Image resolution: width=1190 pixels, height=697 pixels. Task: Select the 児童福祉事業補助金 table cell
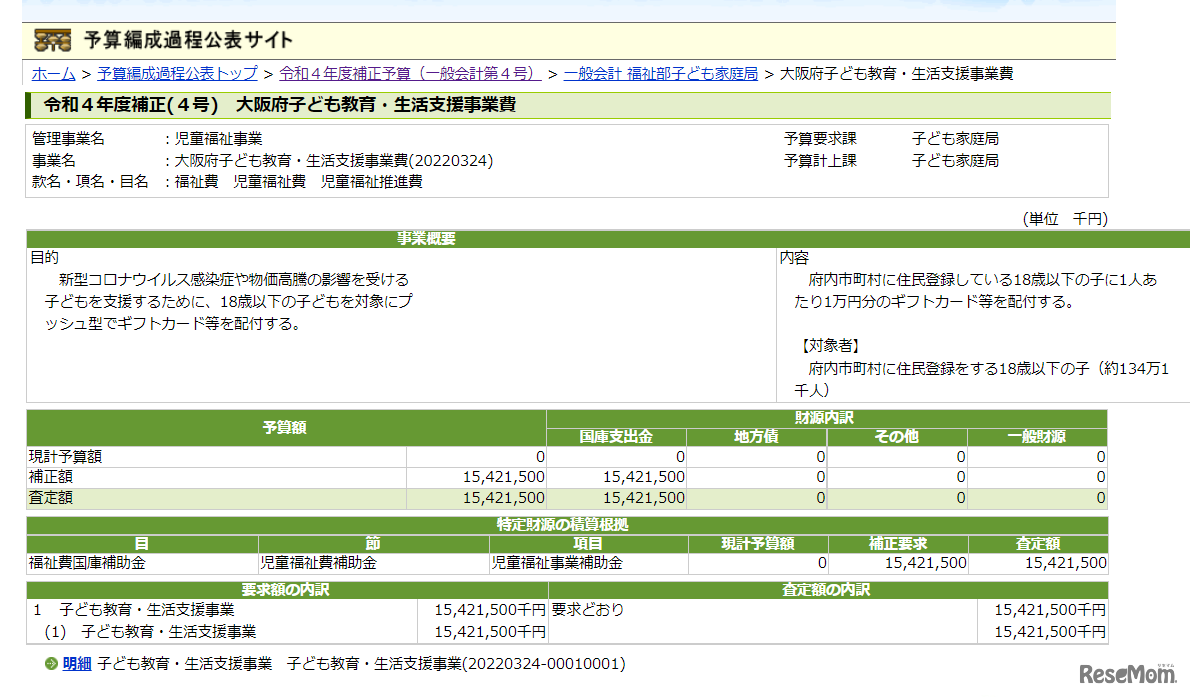(x=557, y=563)
